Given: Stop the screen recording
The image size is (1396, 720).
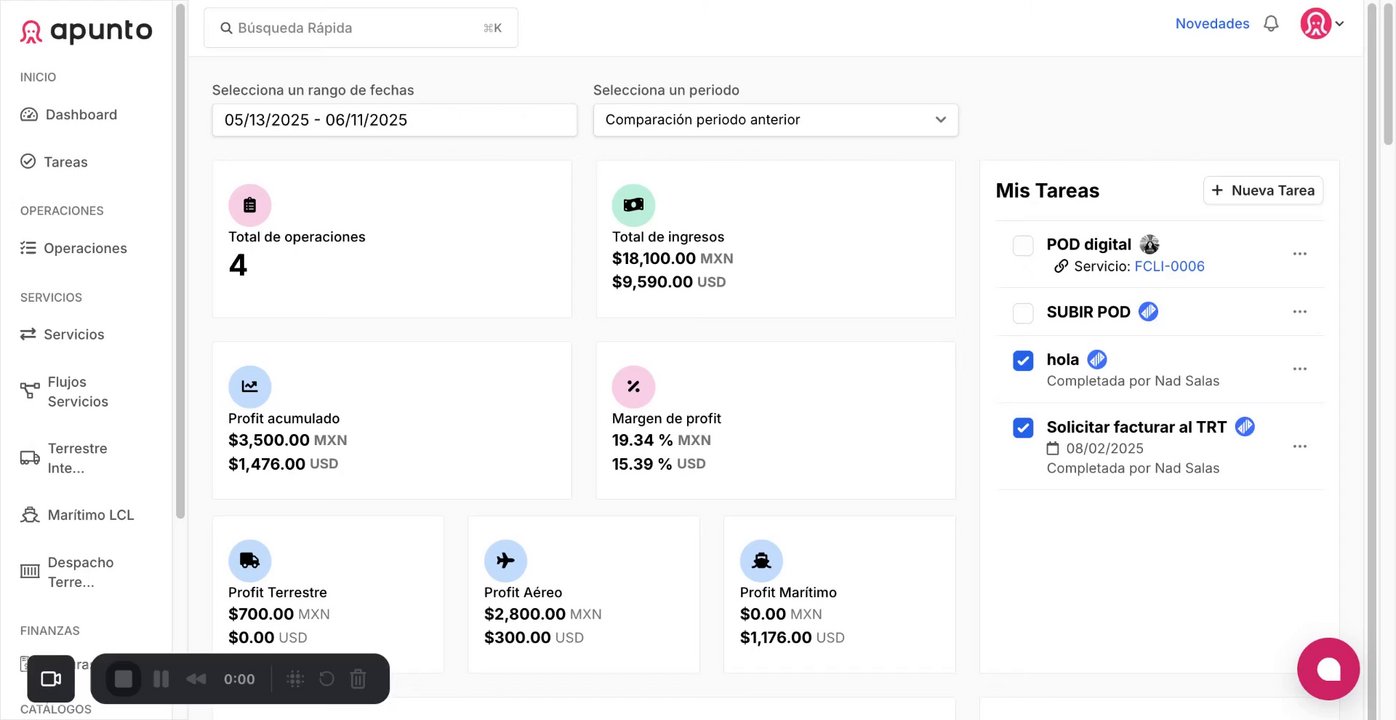Looking at the screenshot, I should [x=123, y=679].
